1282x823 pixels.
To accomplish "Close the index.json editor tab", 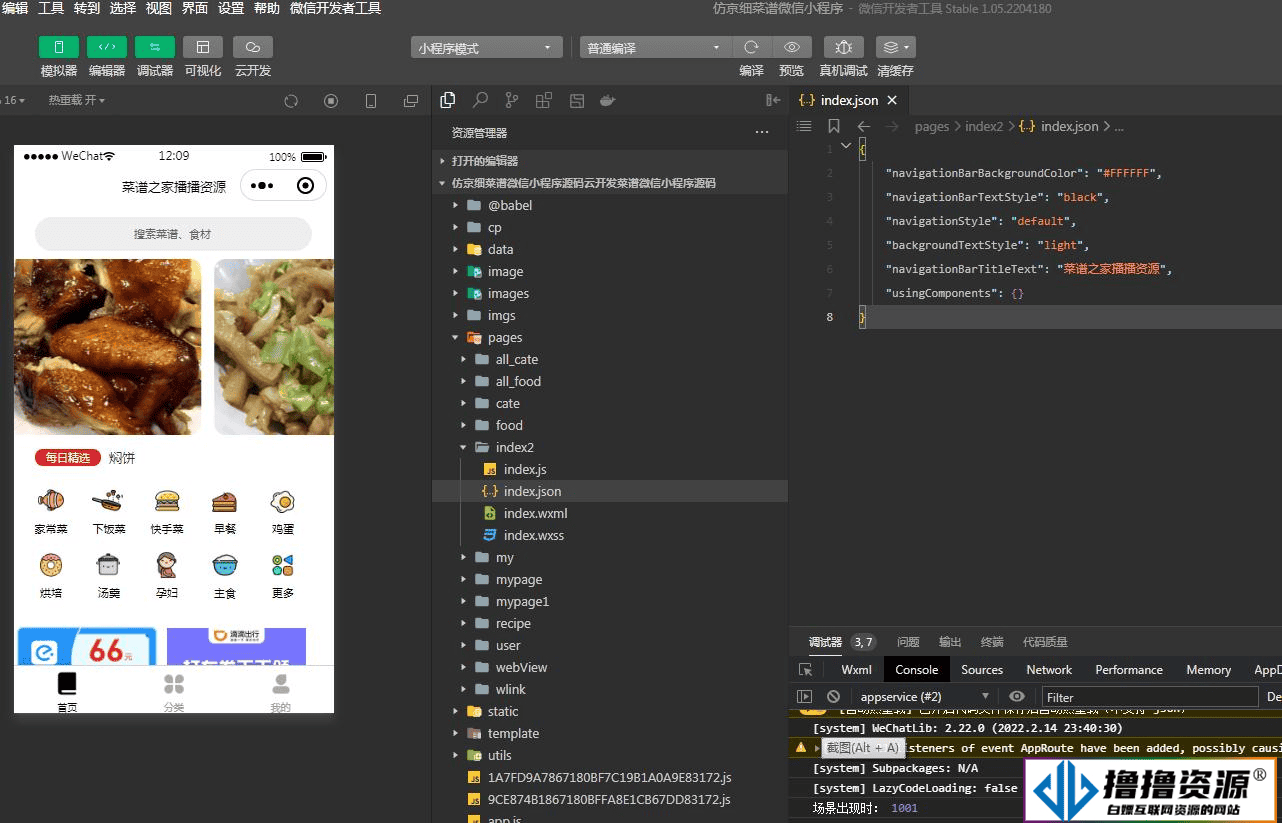I will coord(892,100).
